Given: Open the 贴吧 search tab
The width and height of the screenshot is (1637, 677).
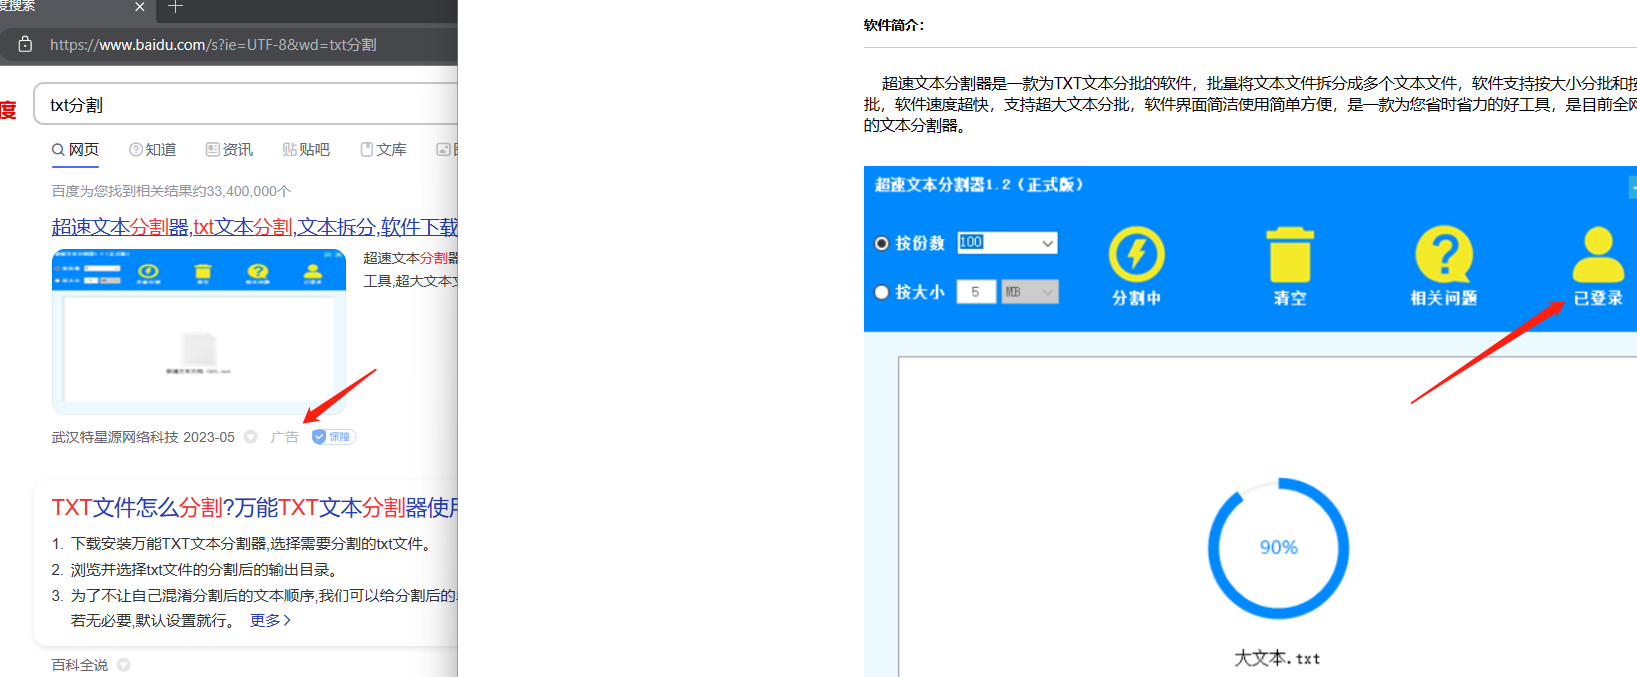Looking at the screenshot, I should 306,150.
